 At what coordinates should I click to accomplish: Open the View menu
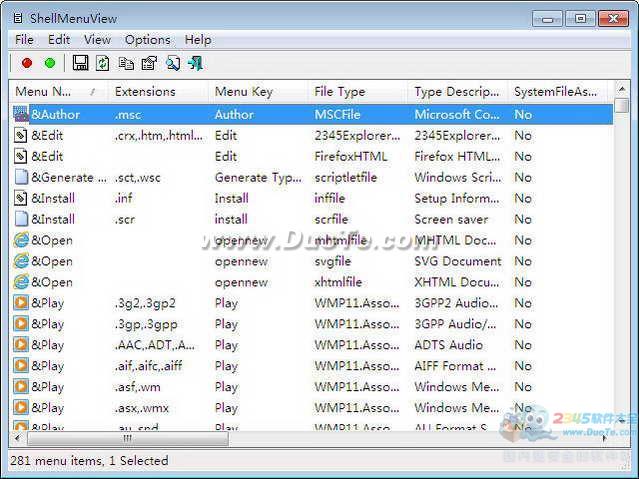coord(97,39)
